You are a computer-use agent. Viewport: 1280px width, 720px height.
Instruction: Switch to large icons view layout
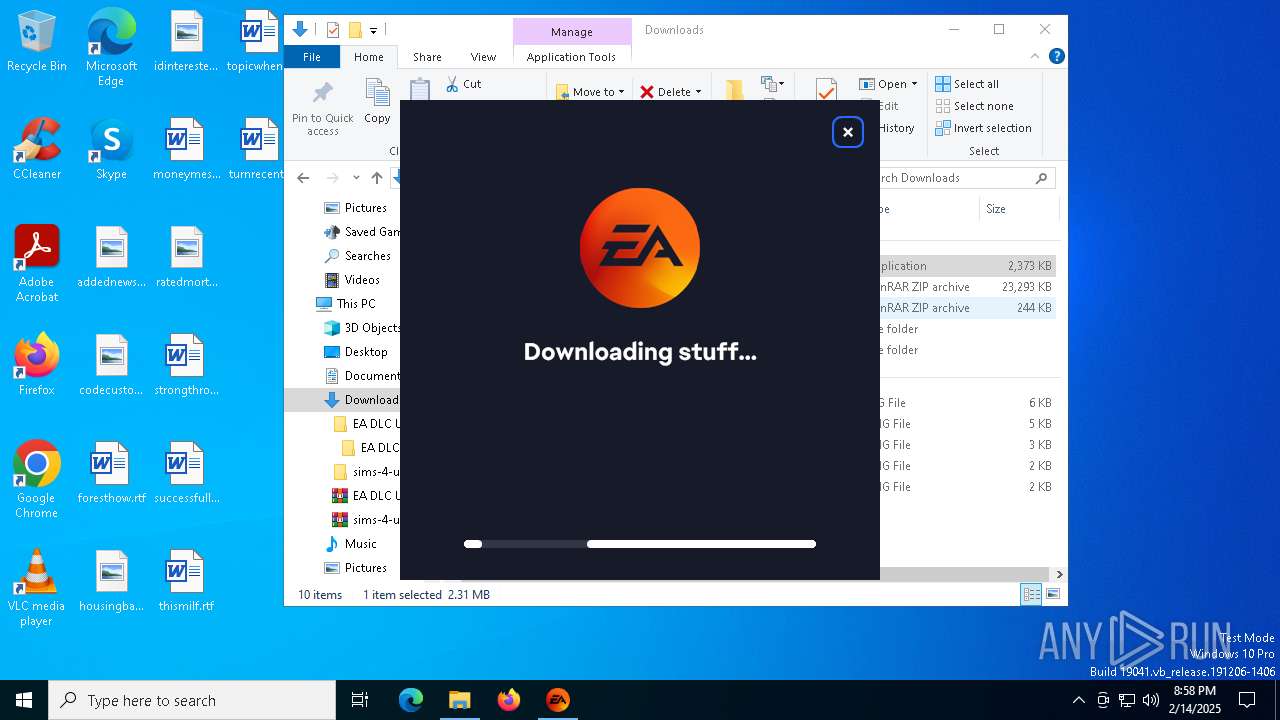click(1052, 595)
